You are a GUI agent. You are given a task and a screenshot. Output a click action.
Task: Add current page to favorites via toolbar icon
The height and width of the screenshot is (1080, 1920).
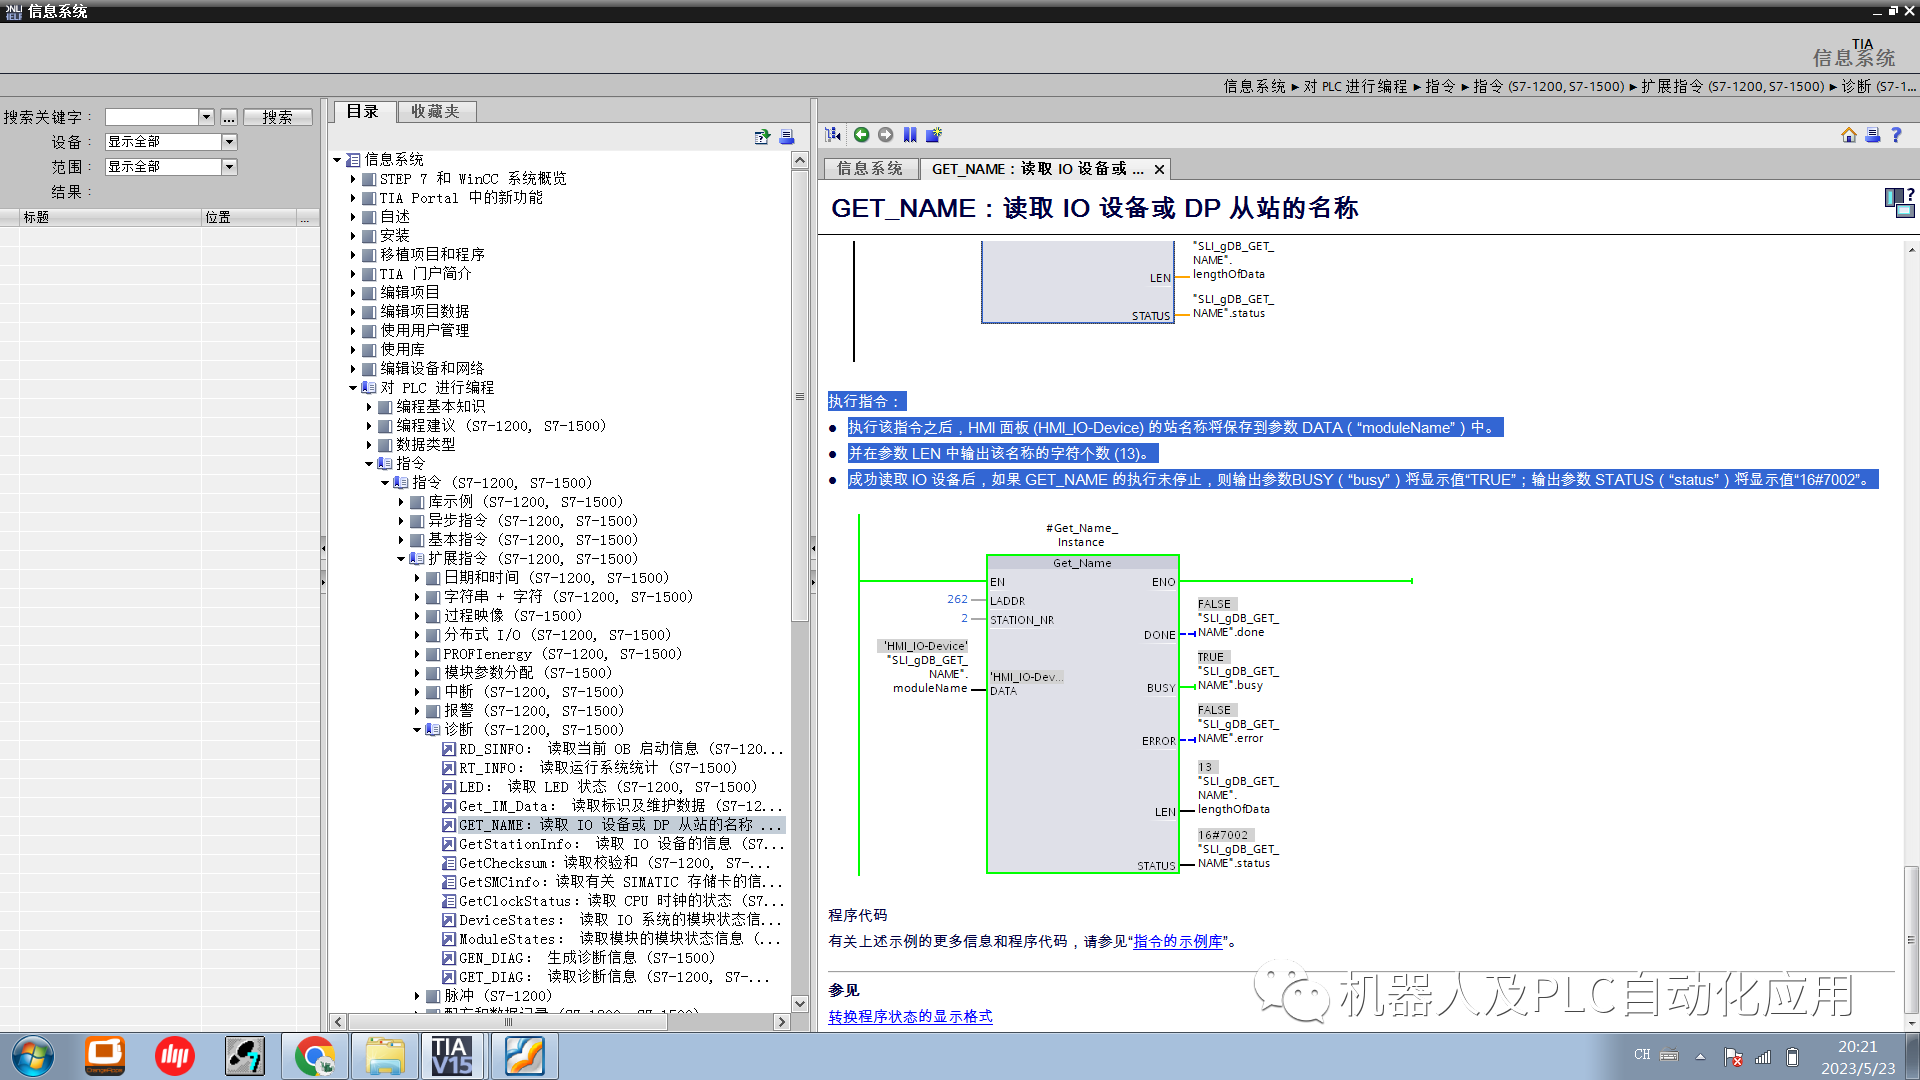[934, 134]
